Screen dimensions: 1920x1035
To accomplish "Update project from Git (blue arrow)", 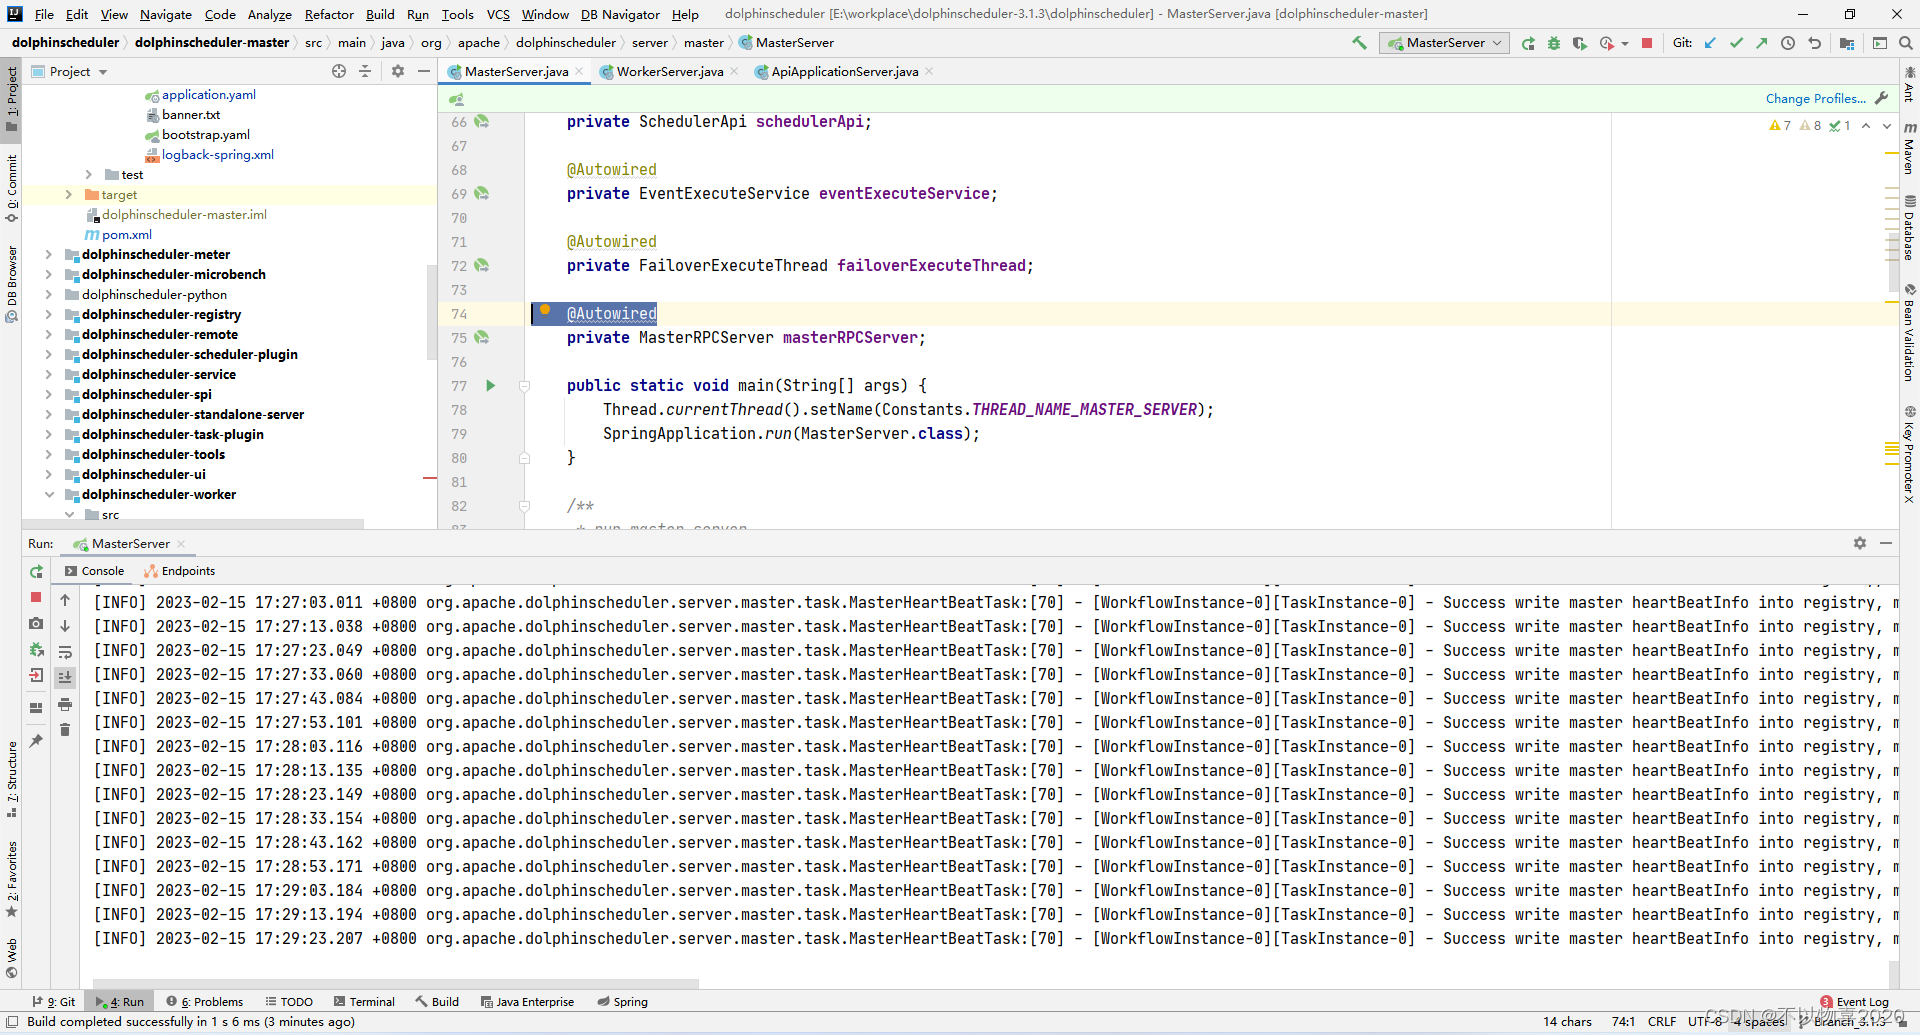I will [1710, 43].
